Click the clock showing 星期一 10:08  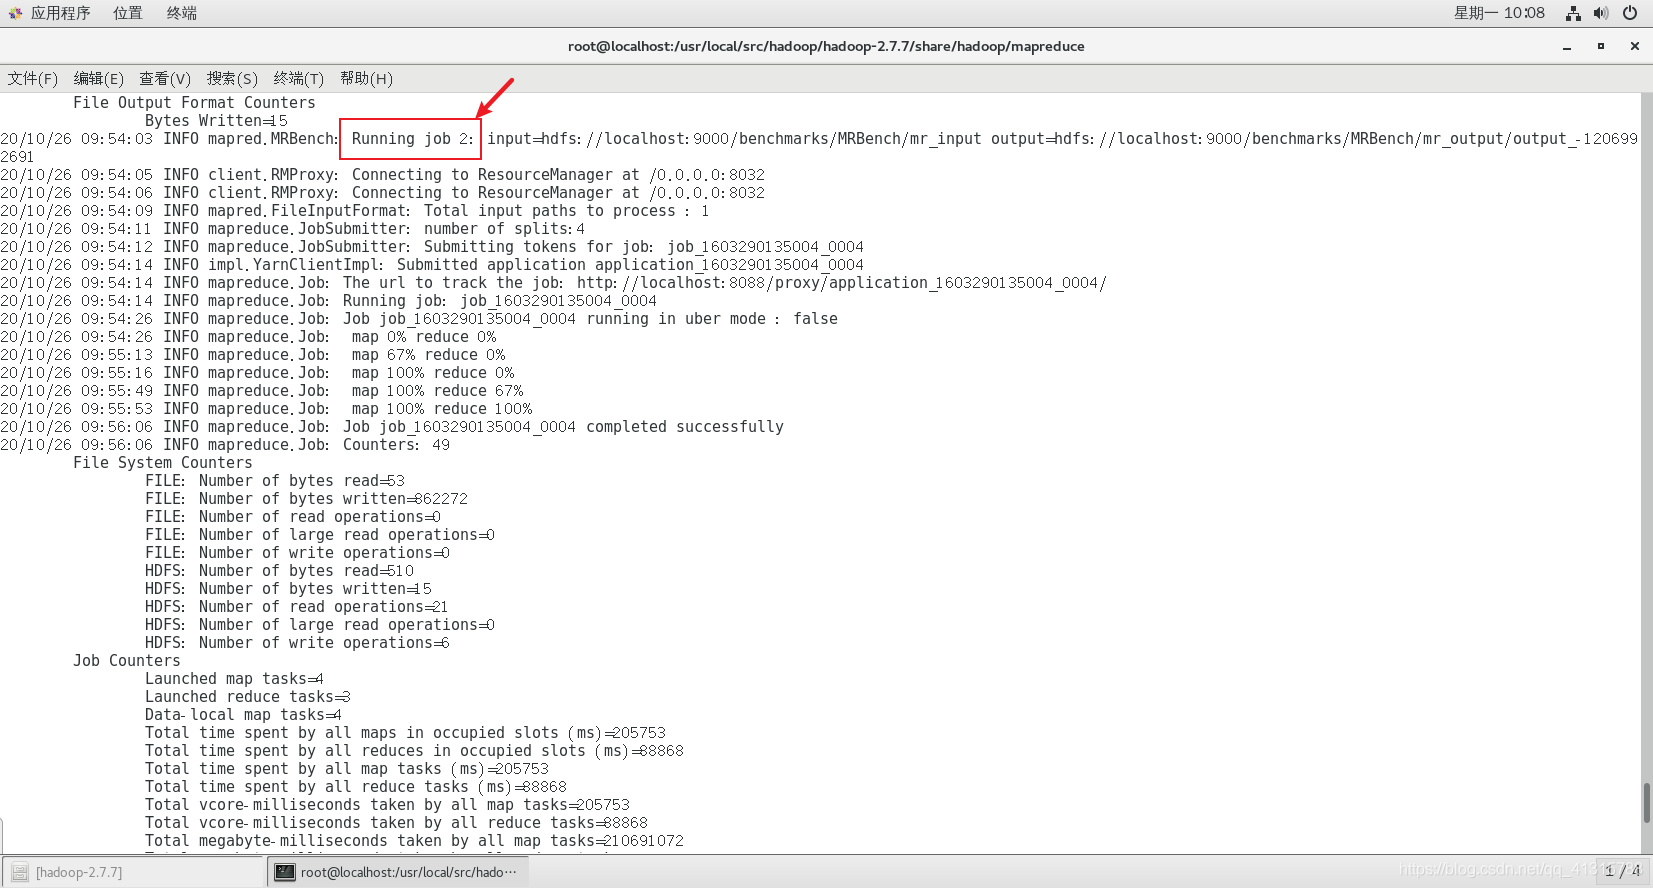(1499, 13)
